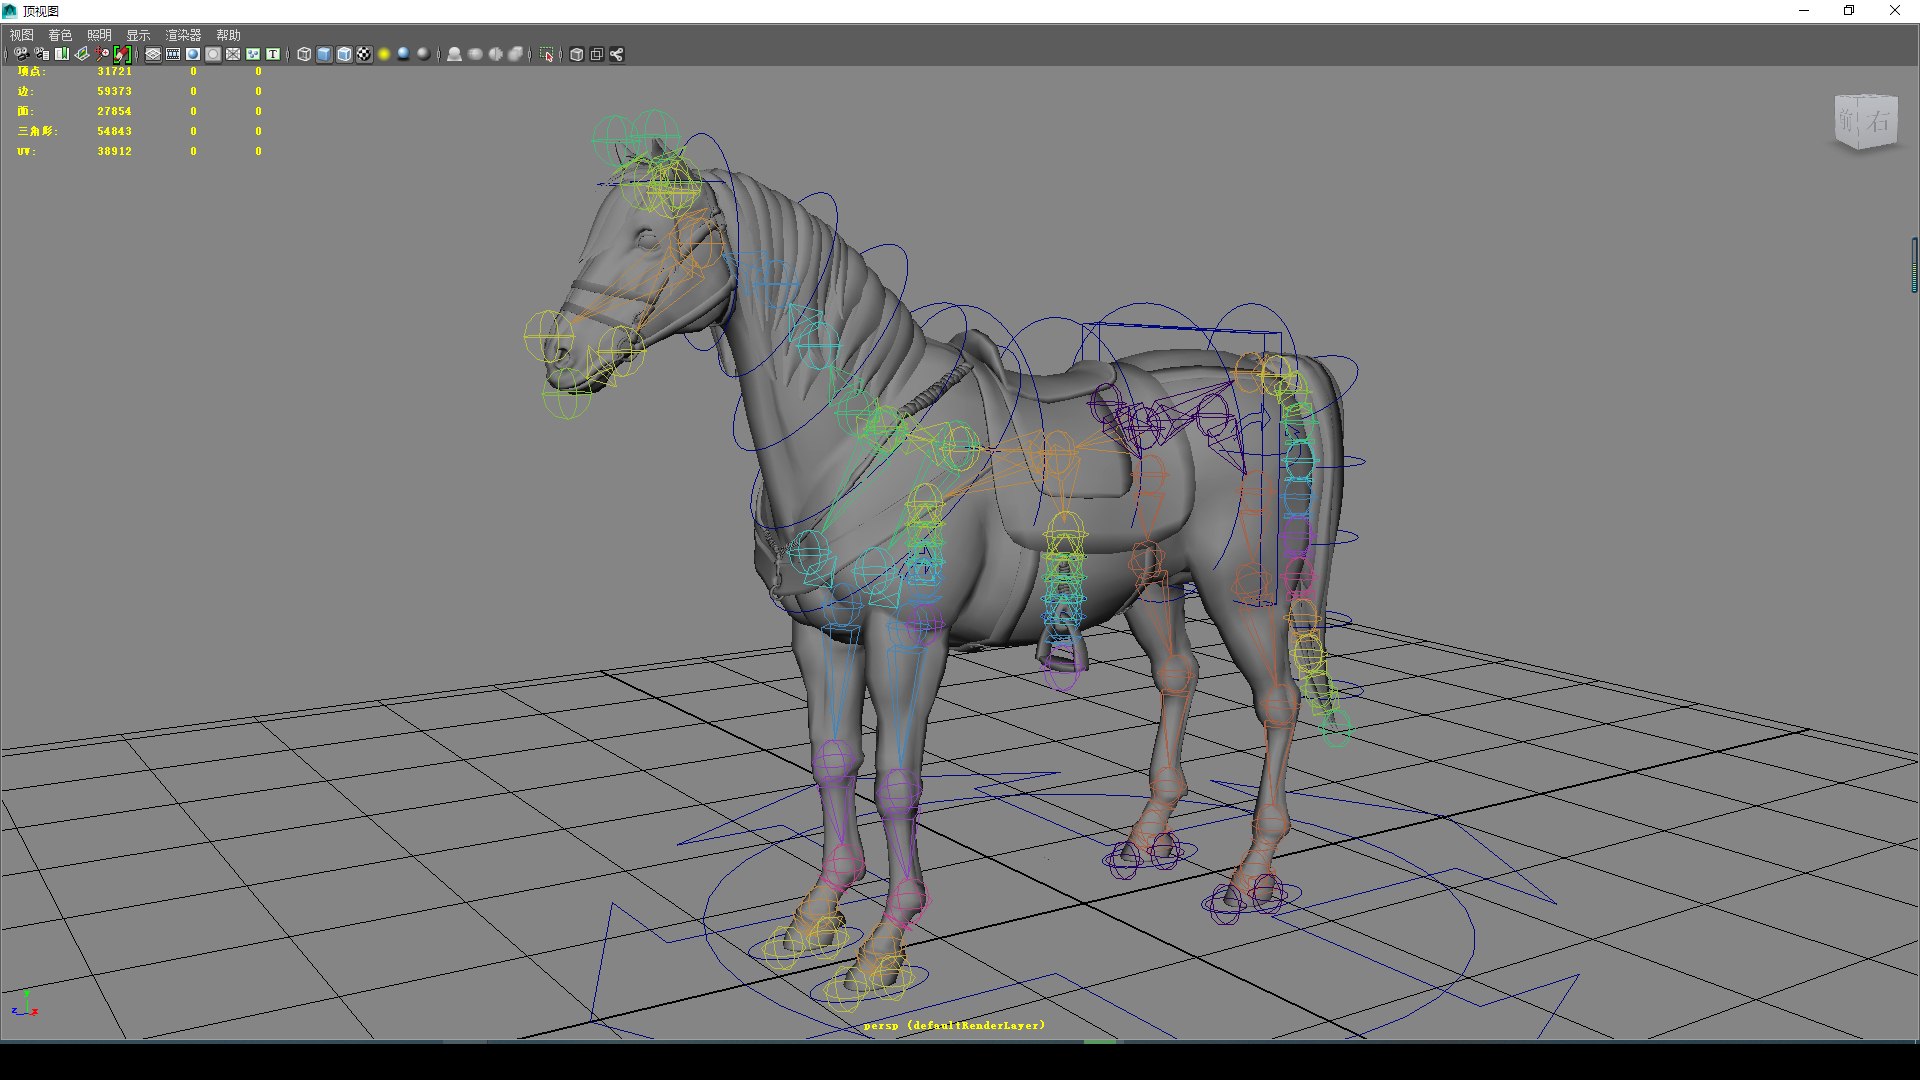1920x1080 pixels.
Task: Enable the 2D pan/zoom tool
Action: click(x=102, y=54)
